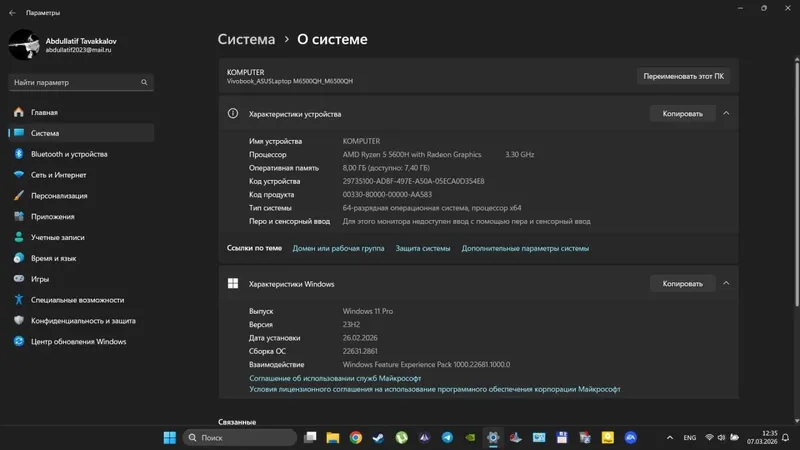This screenshot has width=800, height=450.
Task: Open File Explorer from the taskbar
Action: point(333,437)
